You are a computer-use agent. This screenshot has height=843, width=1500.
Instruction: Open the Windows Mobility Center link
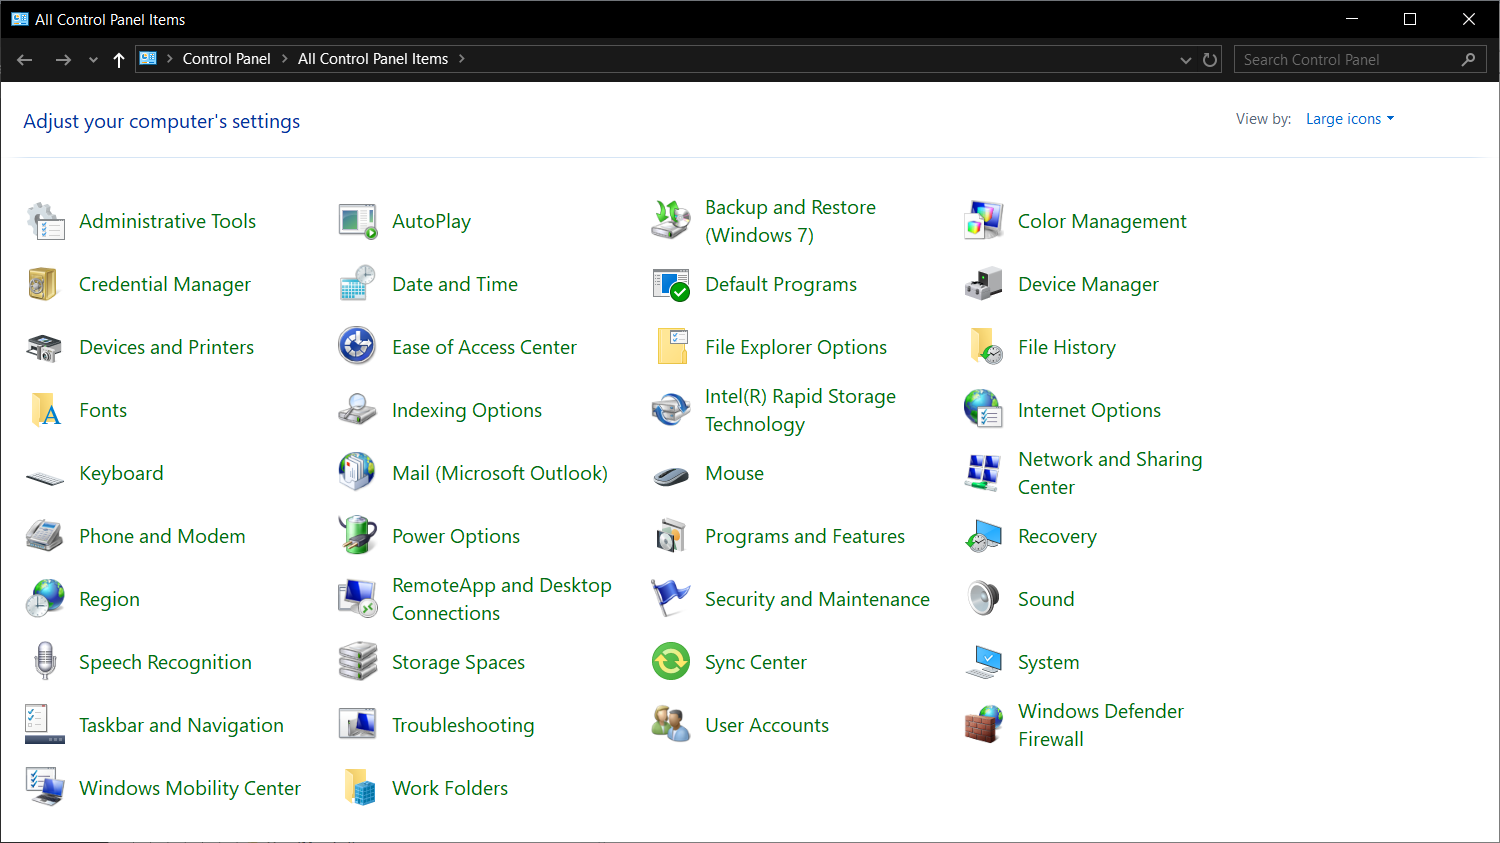pyautogui.click(x=190, y=788)
